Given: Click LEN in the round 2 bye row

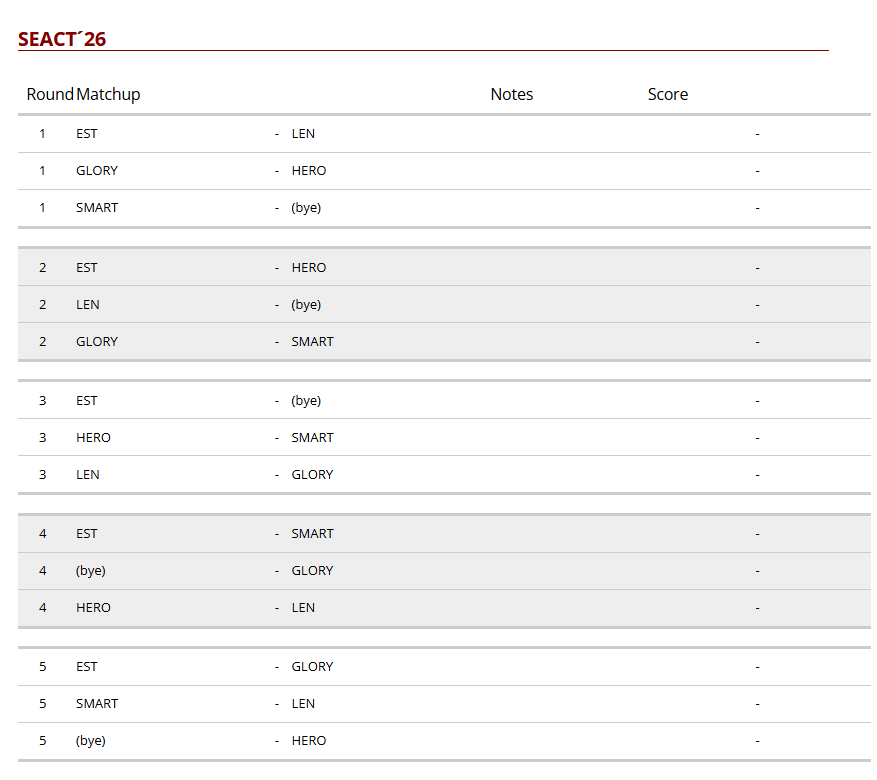Looking at the screenshot, I should (88, 305).
